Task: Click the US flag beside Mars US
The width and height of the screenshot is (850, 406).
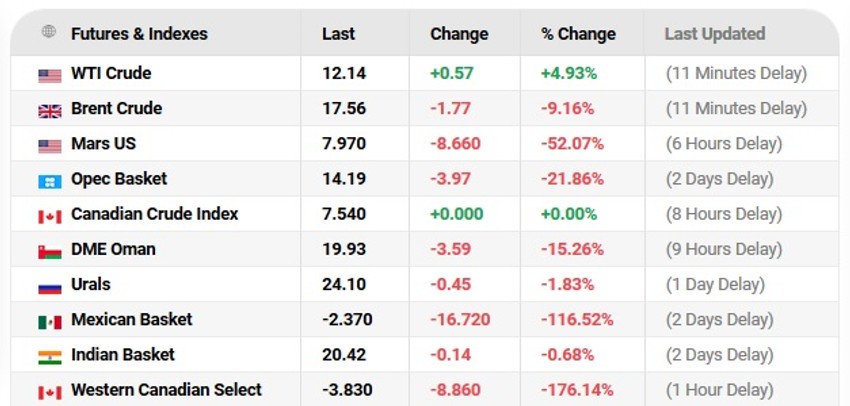Action: pyautogui.click(x=50, y=145)
